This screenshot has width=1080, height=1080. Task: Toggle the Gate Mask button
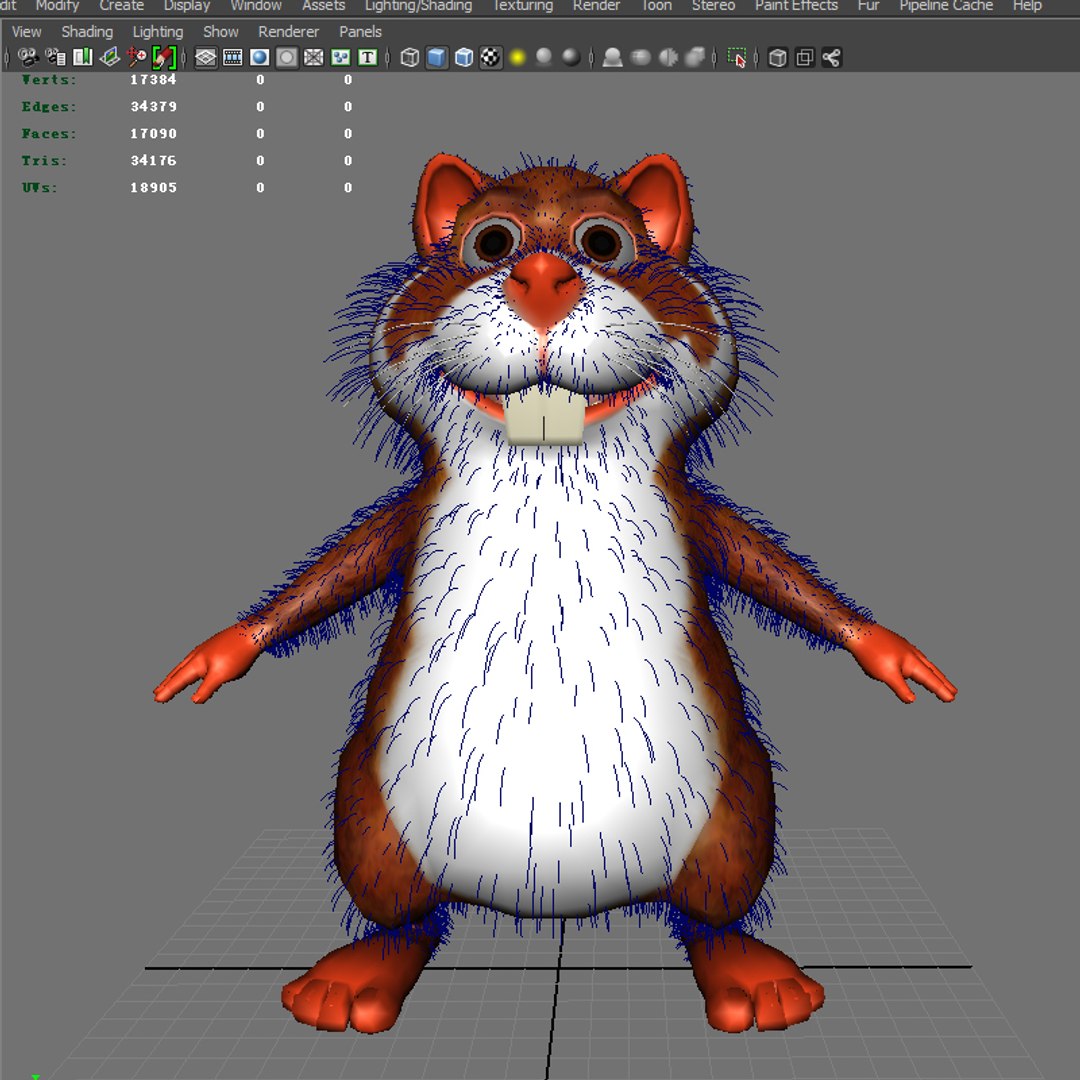287,57
